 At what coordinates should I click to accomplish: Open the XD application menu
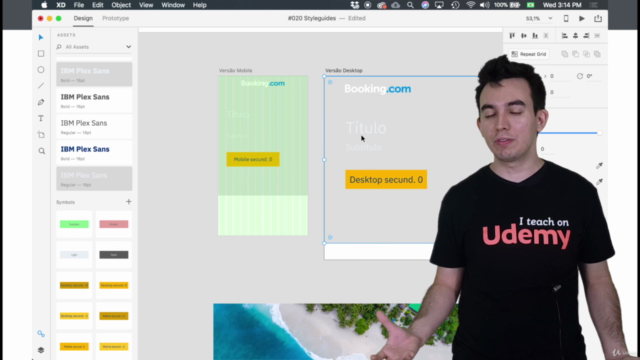pyautogui.click(x=61, y=5)
